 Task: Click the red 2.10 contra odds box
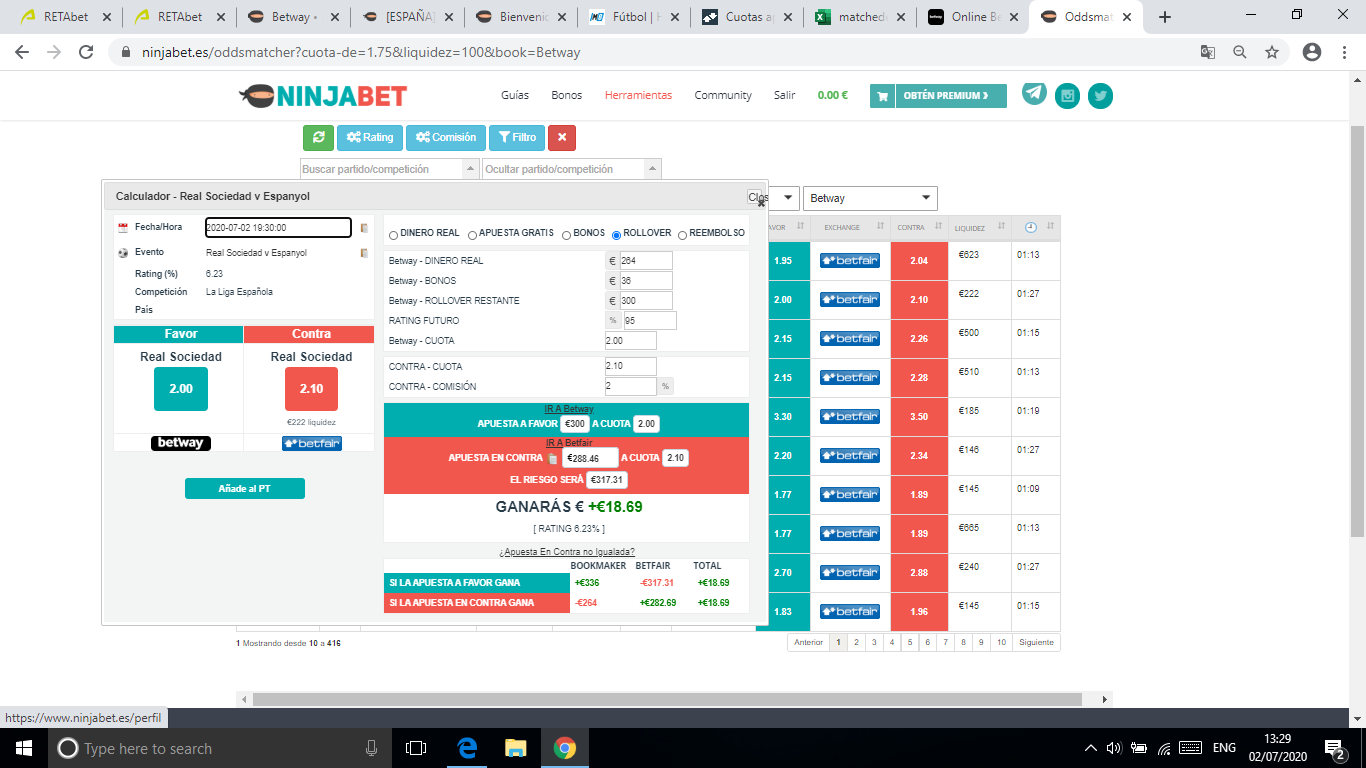point(311,389)
